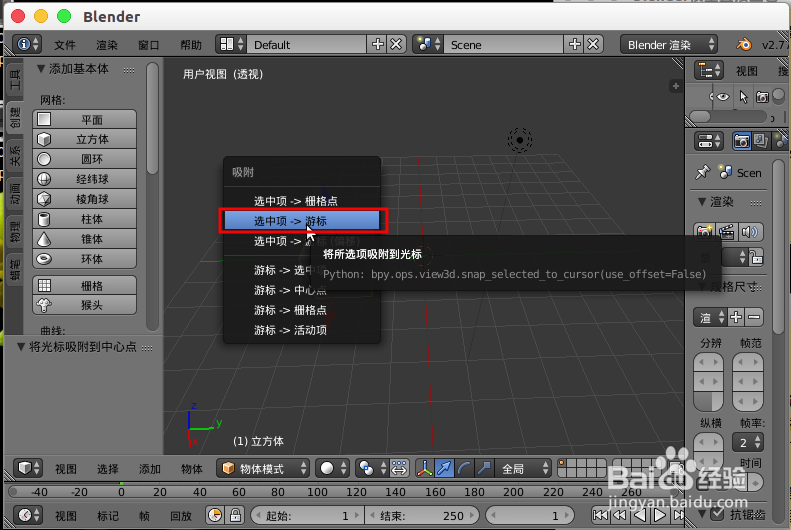Remove the render preset with minus
The width and height of the screenshot is (791, 530).
click(754, 317)
